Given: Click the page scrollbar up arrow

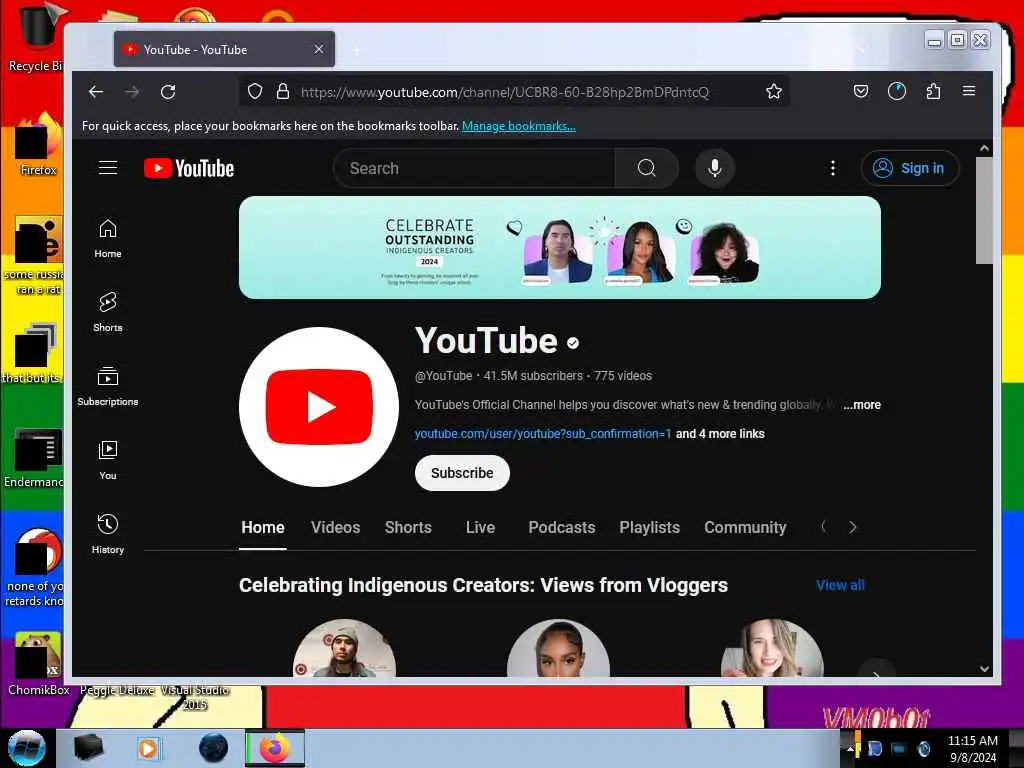Looking at the screenshot, I should pyautogui.click(x=984, y=148).
